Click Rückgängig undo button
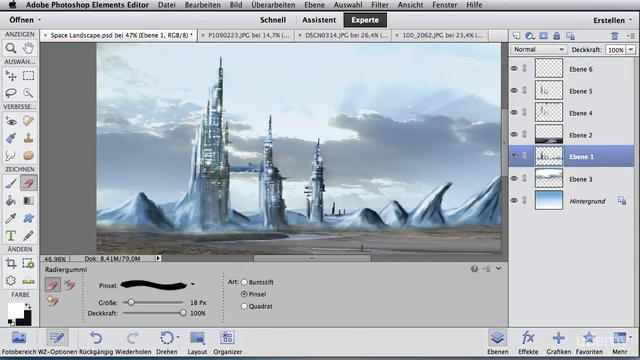Viewport: 640px width, 360px height. coord(96,342)
